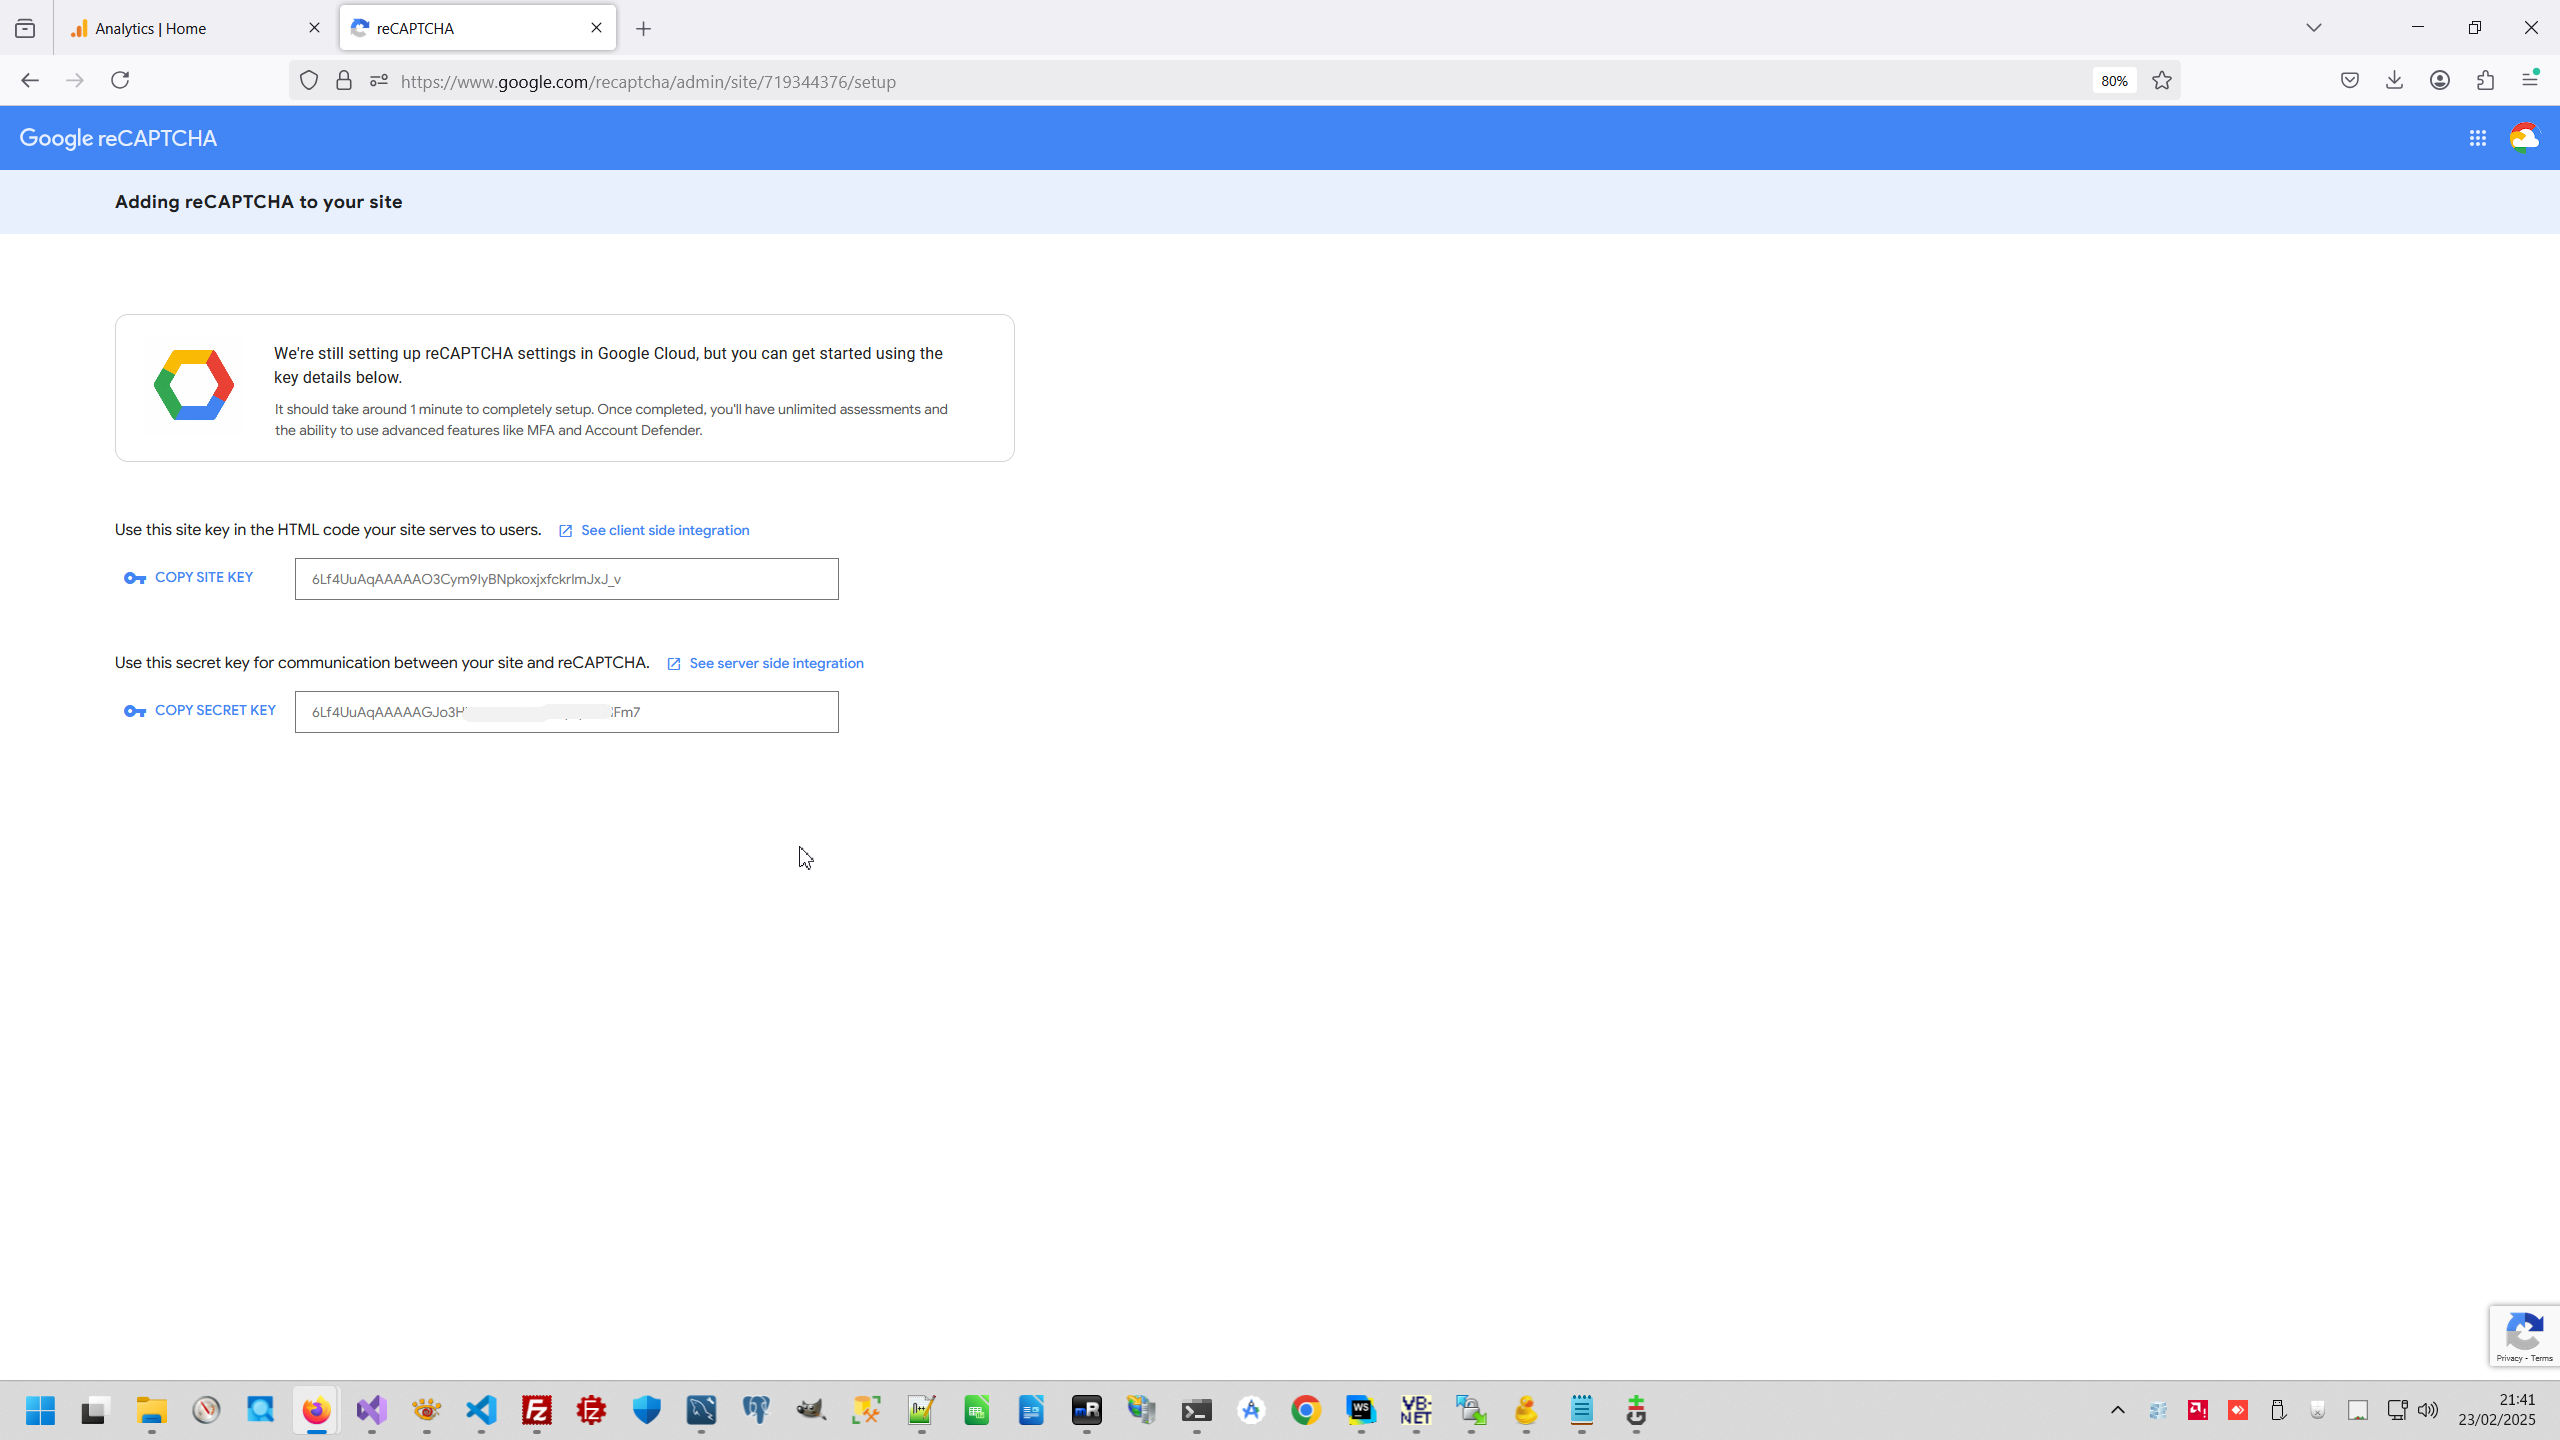
Task: Open a new browser tab
Action: [x=643, y=29]
